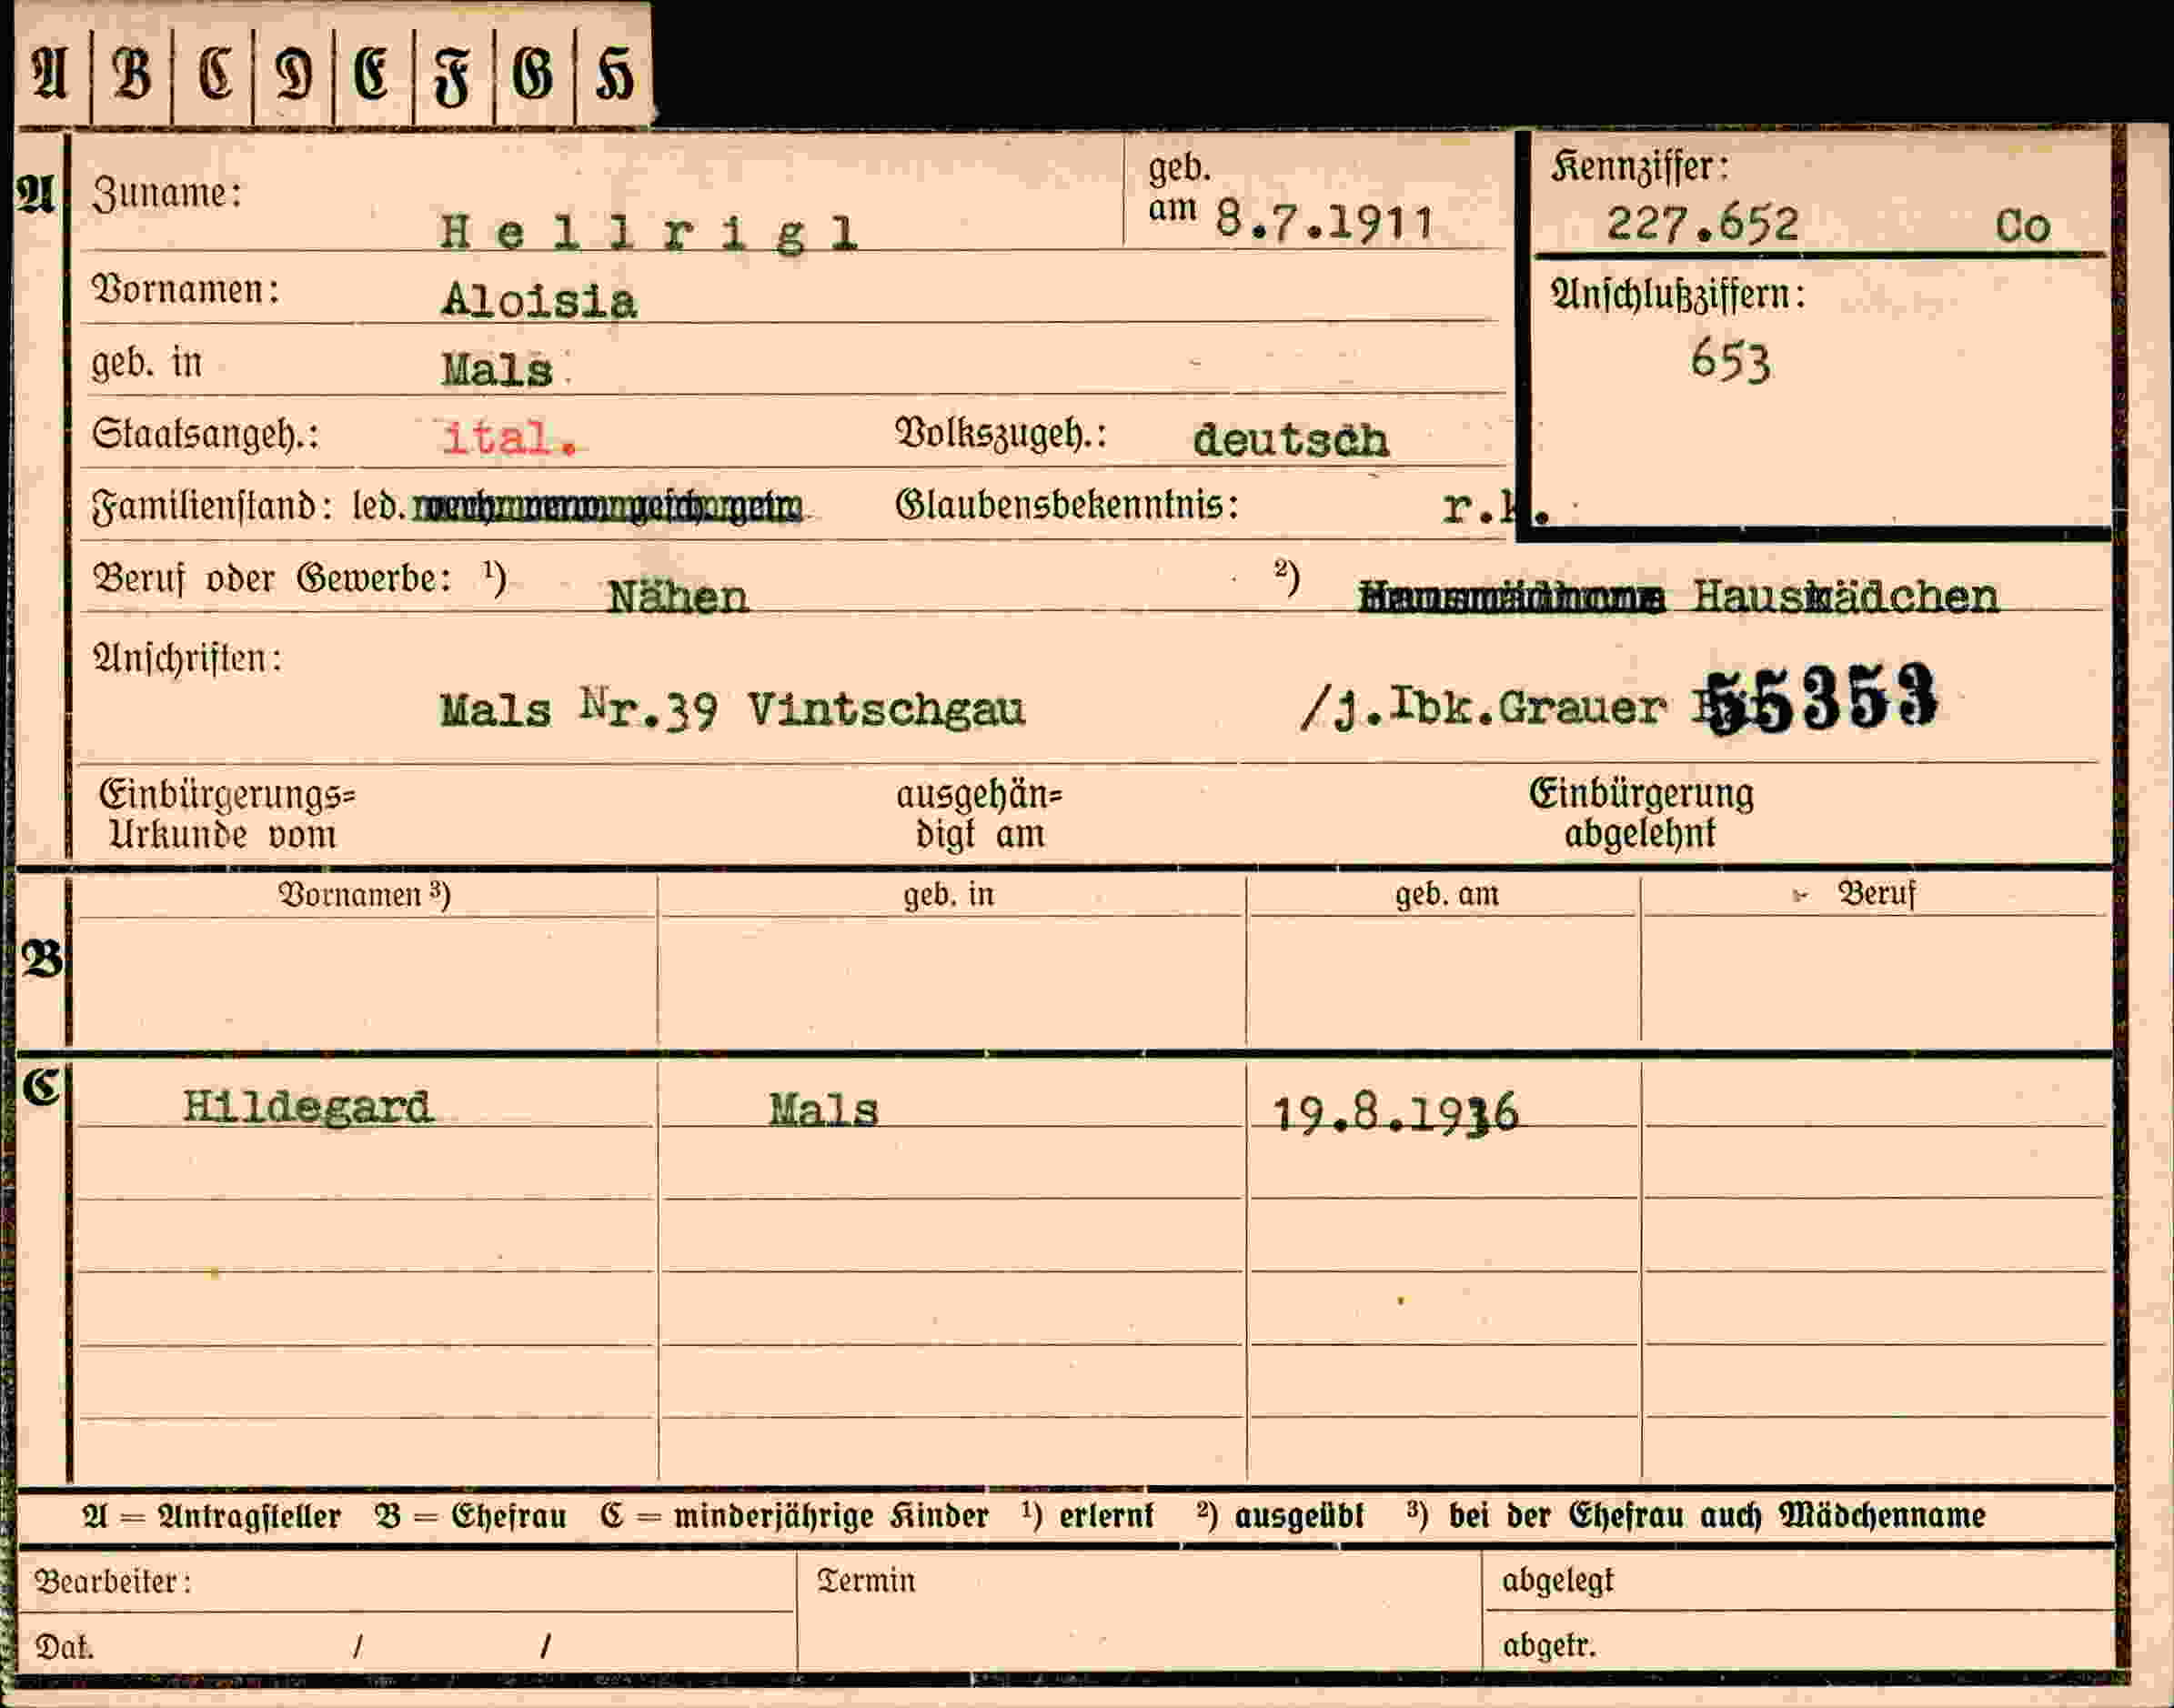Viewport: 2174px width, 1708px height.
Task: Click the 'geb. am' column header
Action: [1447, 894]
